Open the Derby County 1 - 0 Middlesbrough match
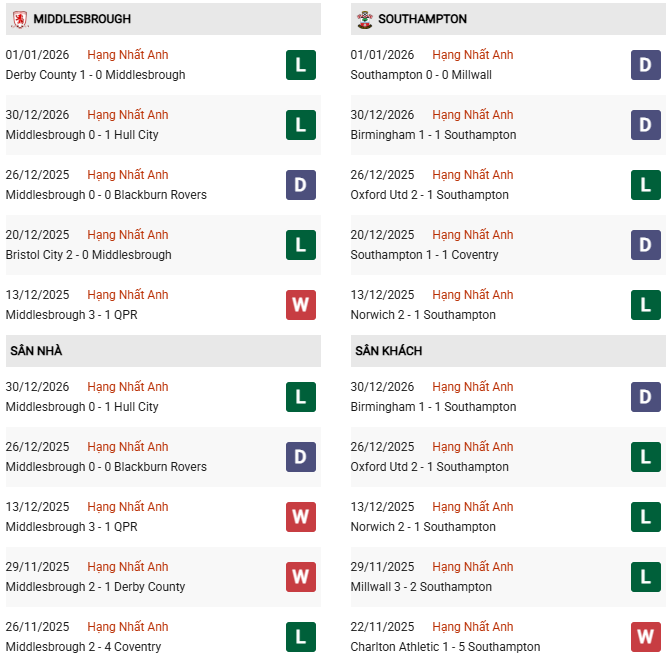 95,75
